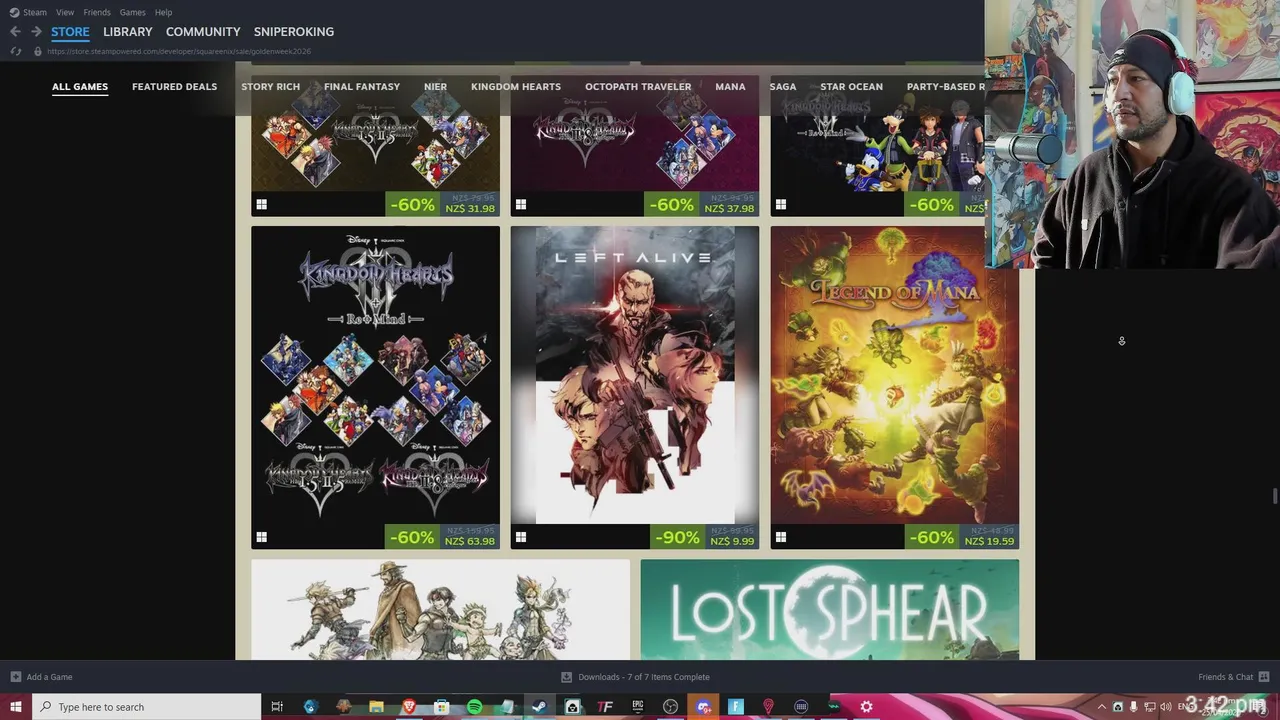Screen dimensions: 1280x720
Task: Click the microphone tray icon
Action: 1133,707
